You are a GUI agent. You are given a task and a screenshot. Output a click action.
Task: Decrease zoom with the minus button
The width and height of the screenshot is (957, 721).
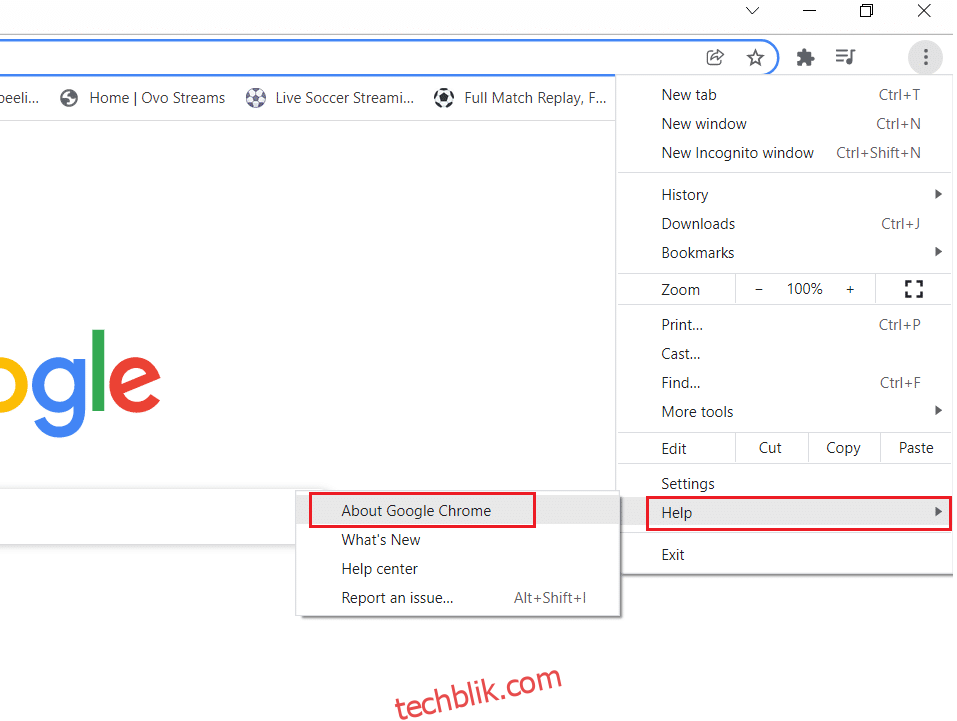759,289
